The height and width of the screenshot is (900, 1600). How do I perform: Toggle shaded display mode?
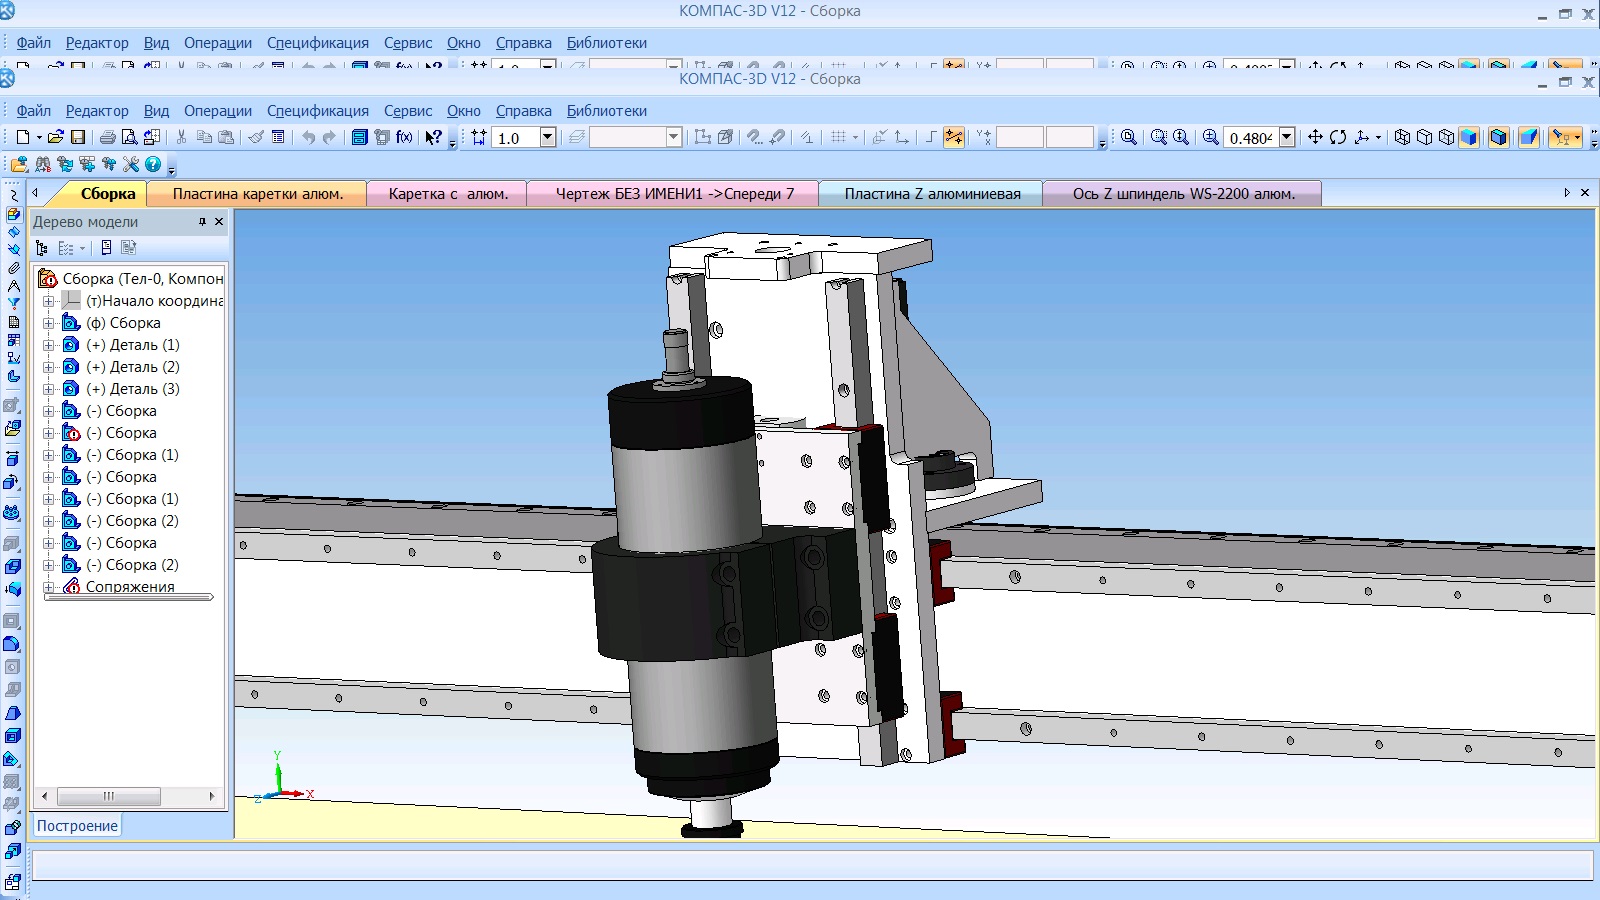pyautogui.click(x=1468, y=137)
